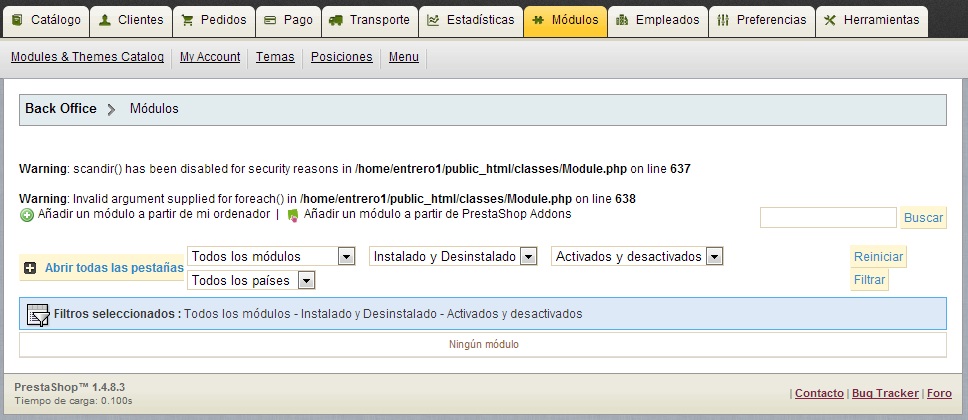The height and width of the screenshot is (420, 968).
Task: Go to the Transporte tab
Action: 370,21
